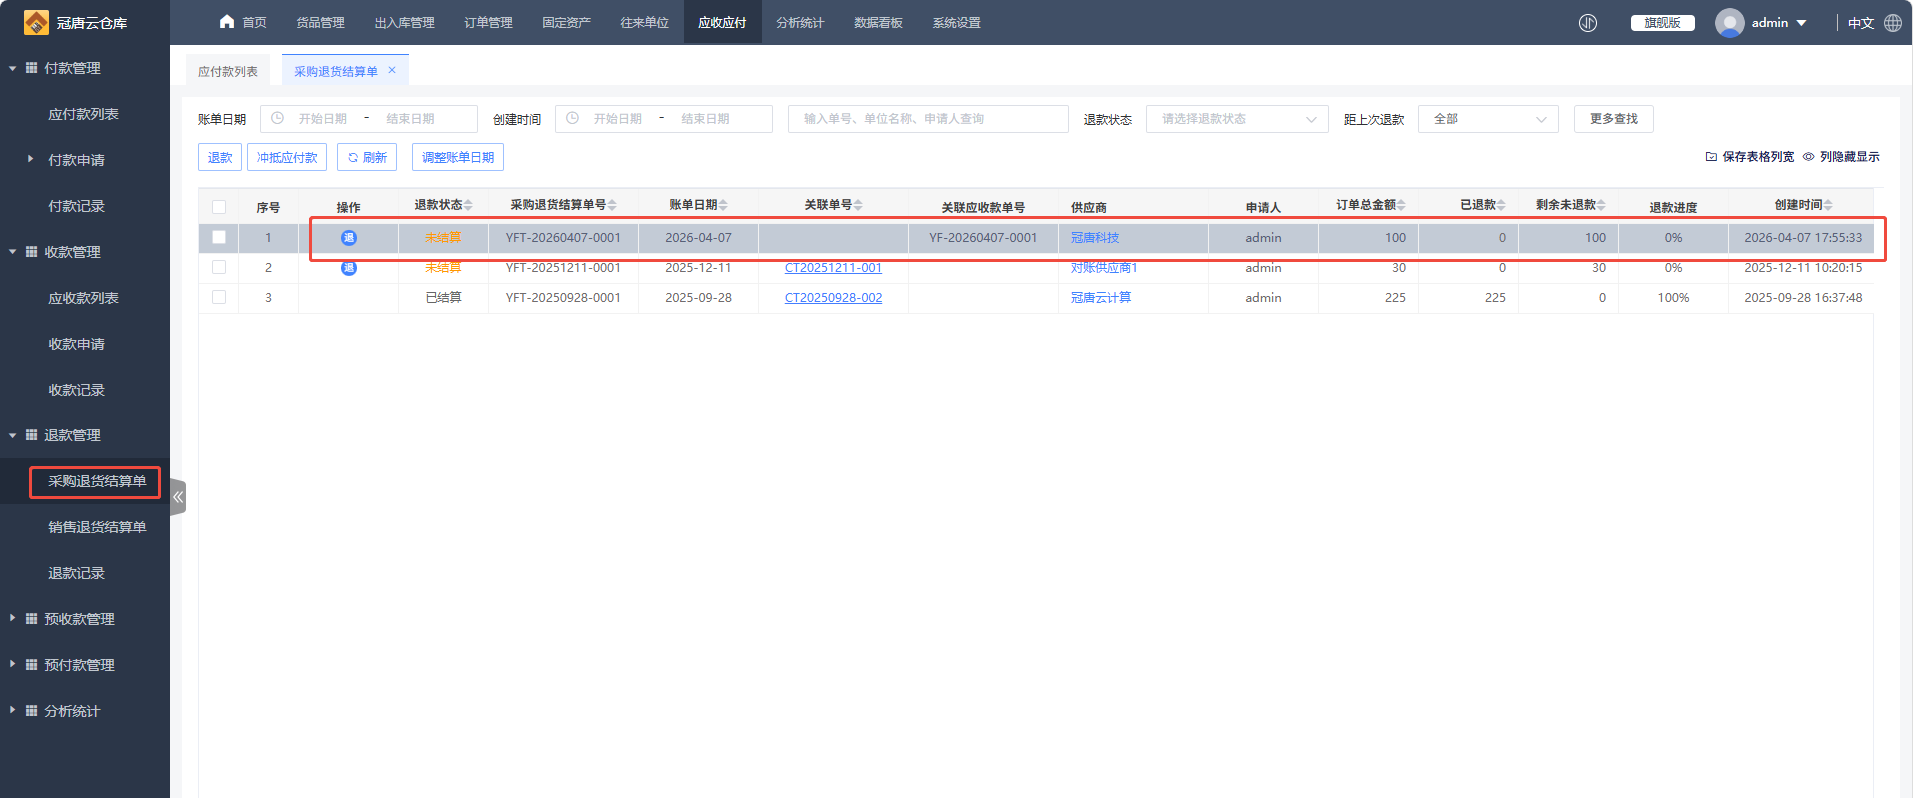Sort by 创建时间 column arrows
The width and height of the screenshot is (1916, 798).
(x=1828, y=205)
